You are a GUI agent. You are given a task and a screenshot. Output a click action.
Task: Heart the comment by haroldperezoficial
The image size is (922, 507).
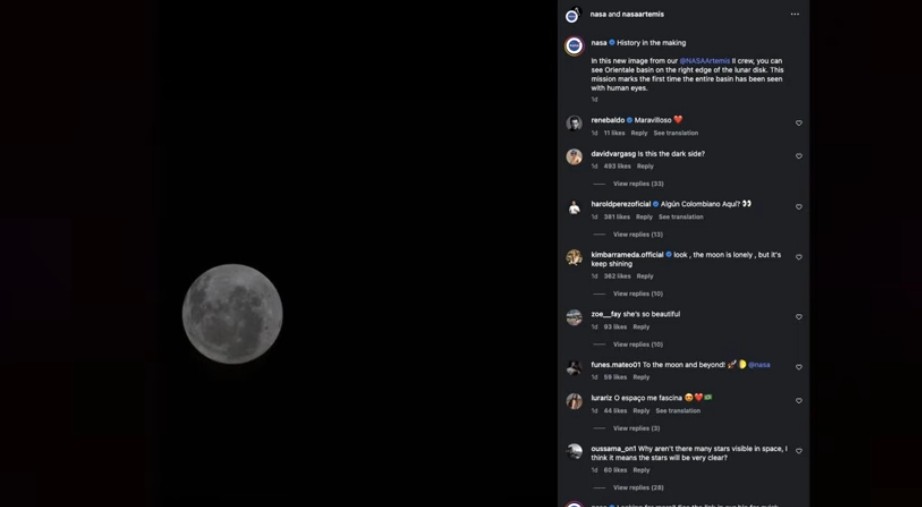pos(798,207)
